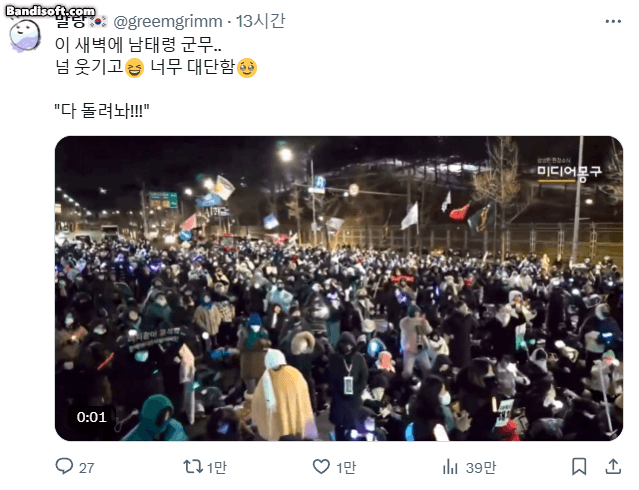Click the tweet text "다 돌려놔!!!"
639x490 pixels.
click(102, 110)
